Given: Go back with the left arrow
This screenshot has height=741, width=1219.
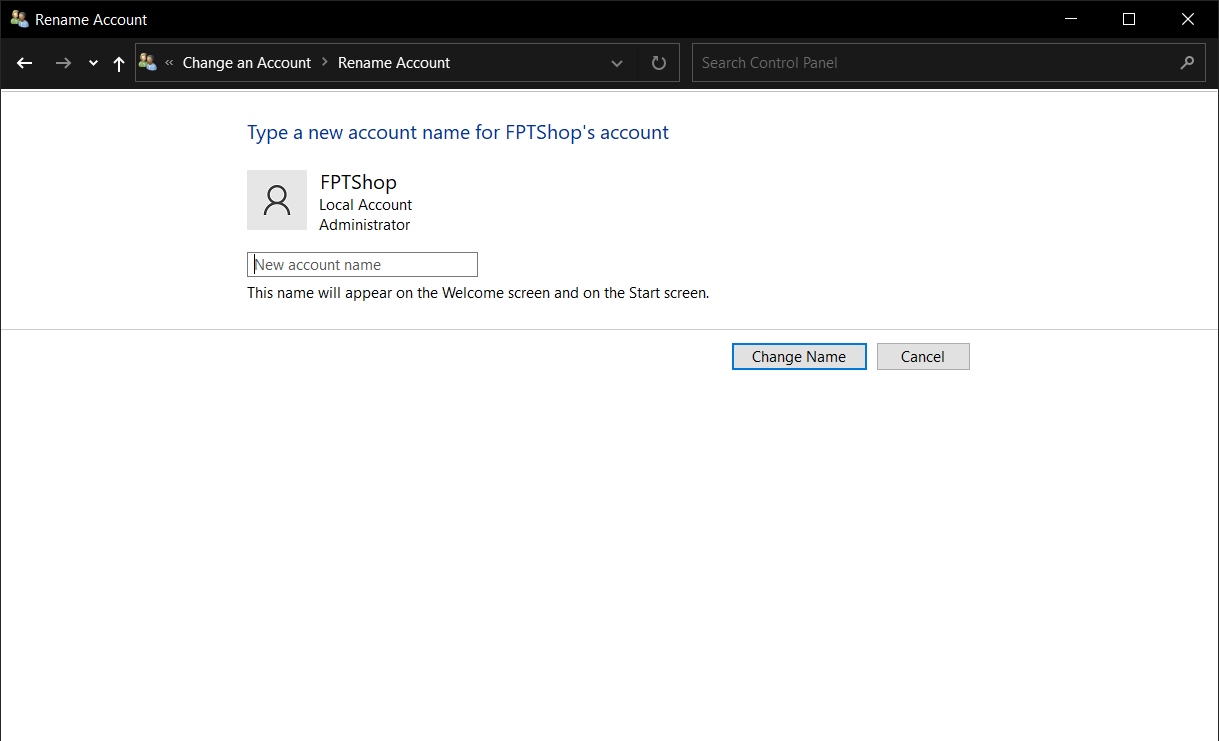Looking at the screenshot, I should [25, 63].
